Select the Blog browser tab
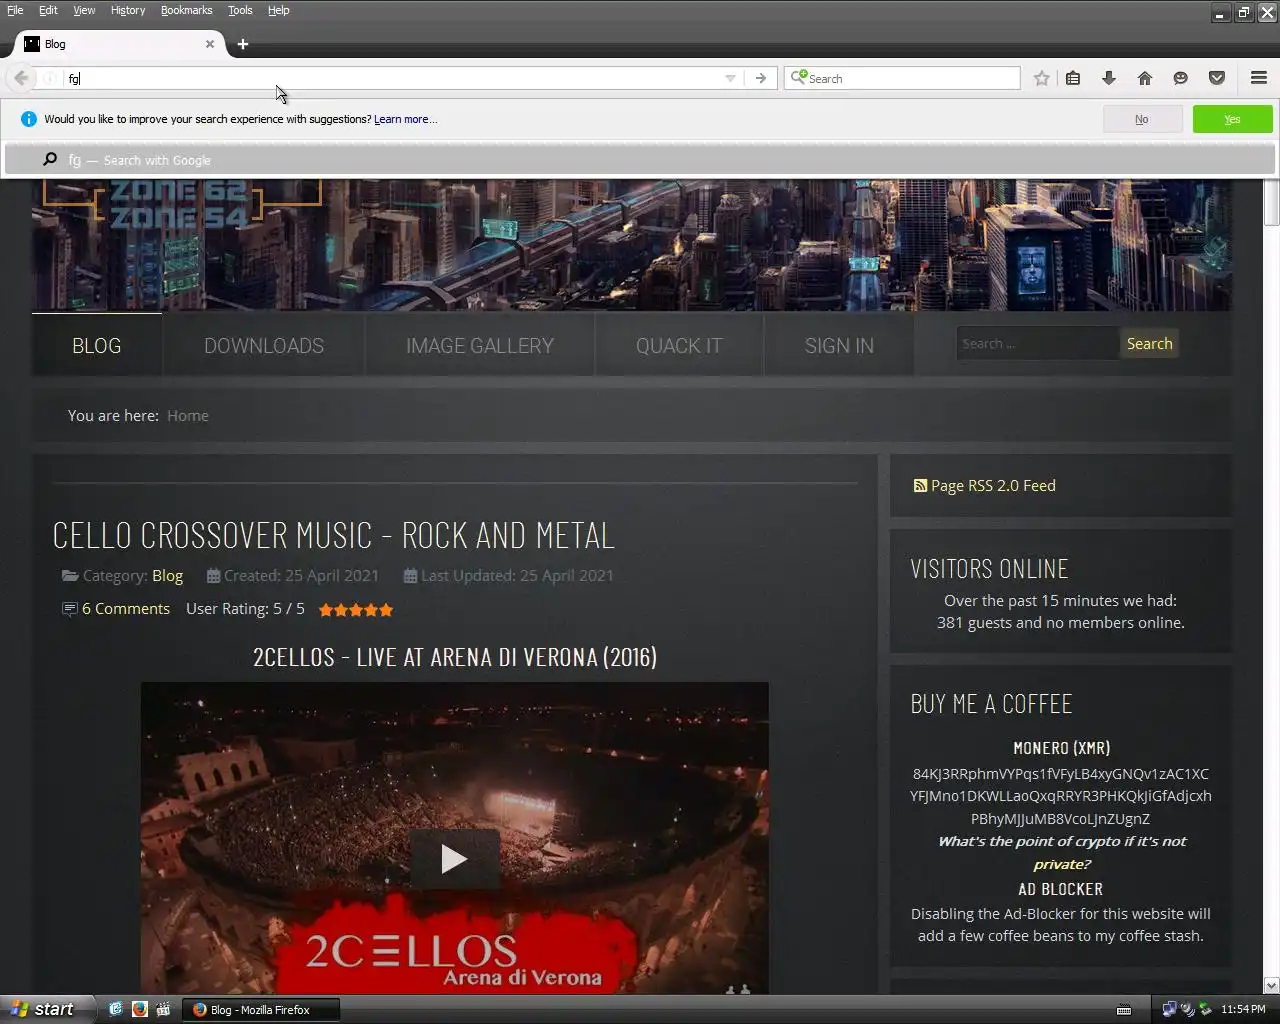Screen dimensions: 1280x1024 (120, 44)
